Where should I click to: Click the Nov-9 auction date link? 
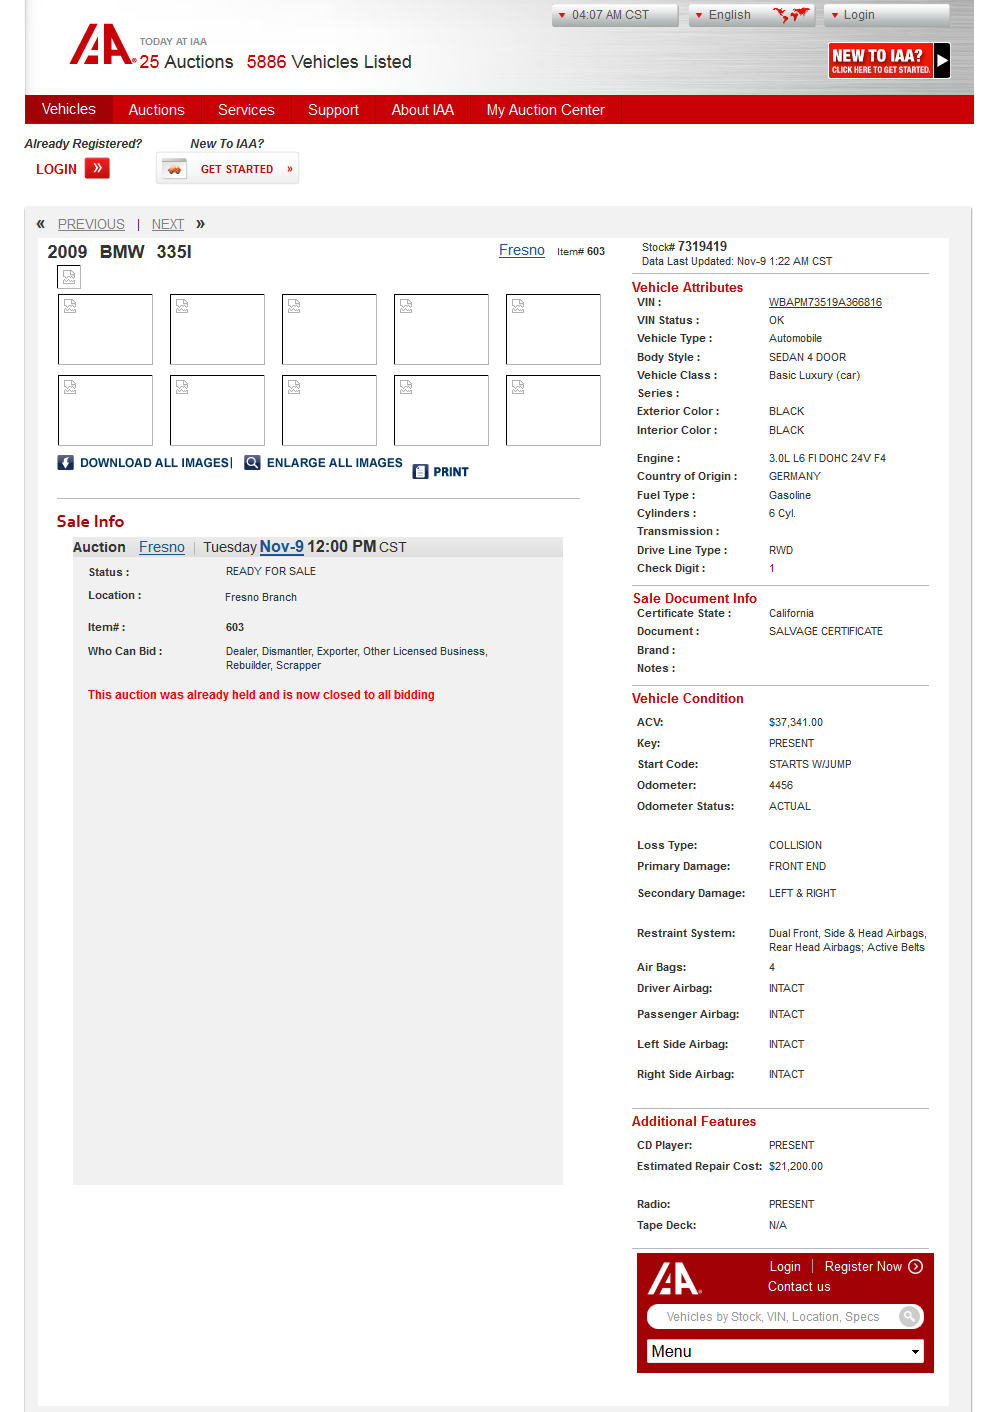pos(282,546)
